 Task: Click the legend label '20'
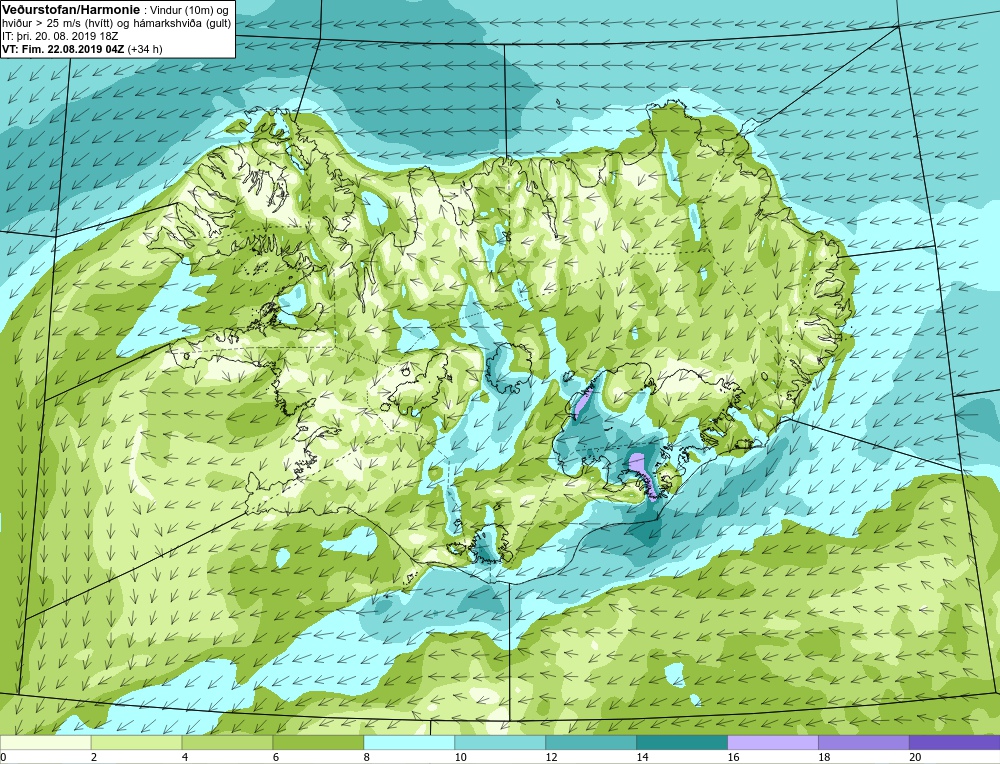click(915, 757)
